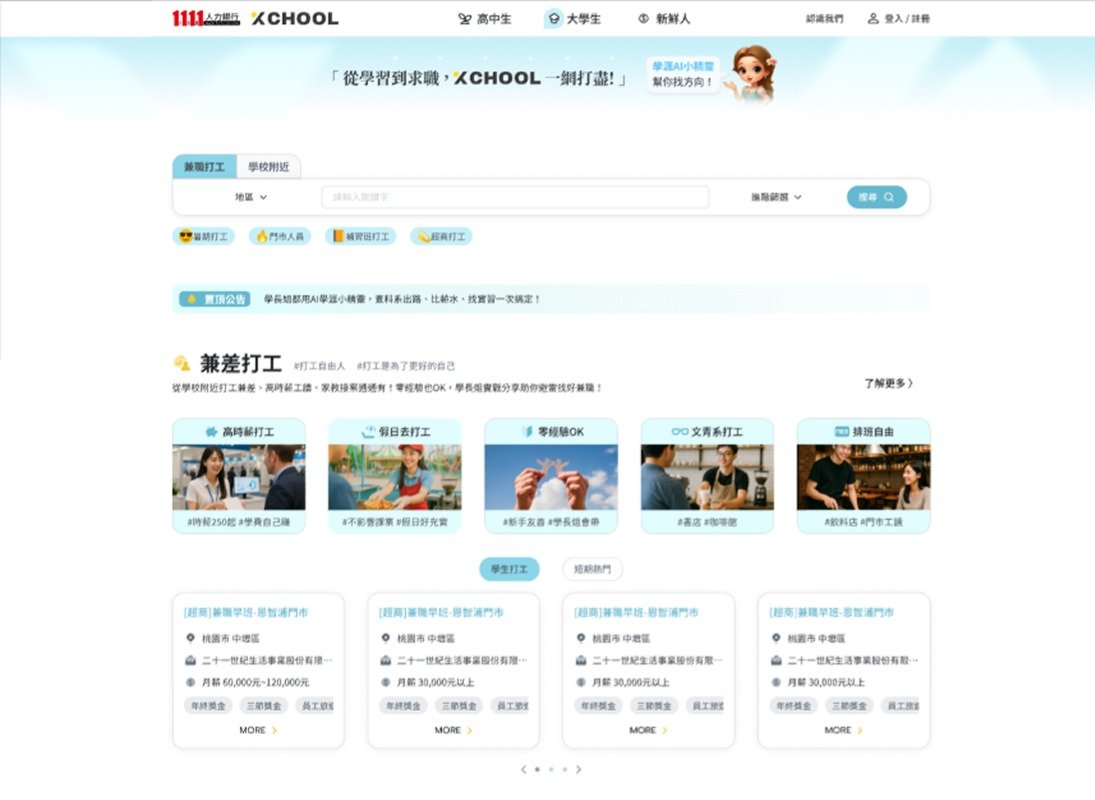The width and height of the screenshot is (1095, 800).
Task: Click 三節獎金 tag in 60,000元~120,000元 card
Action: 264,706
